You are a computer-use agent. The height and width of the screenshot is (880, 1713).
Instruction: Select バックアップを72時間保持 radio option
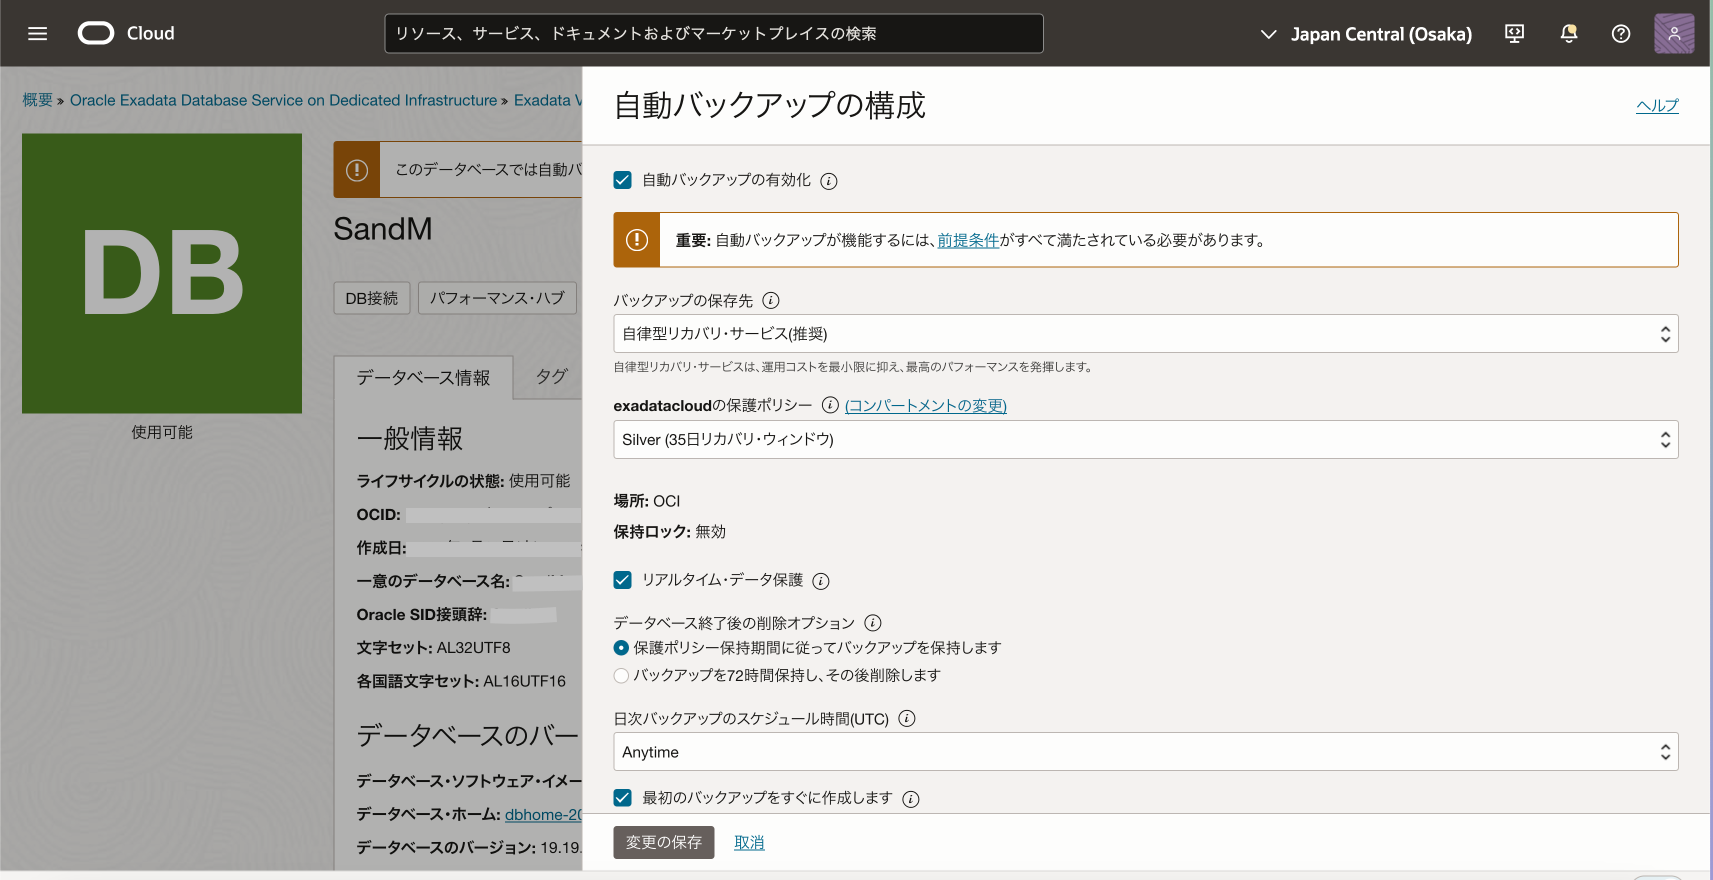coord(621,676)
